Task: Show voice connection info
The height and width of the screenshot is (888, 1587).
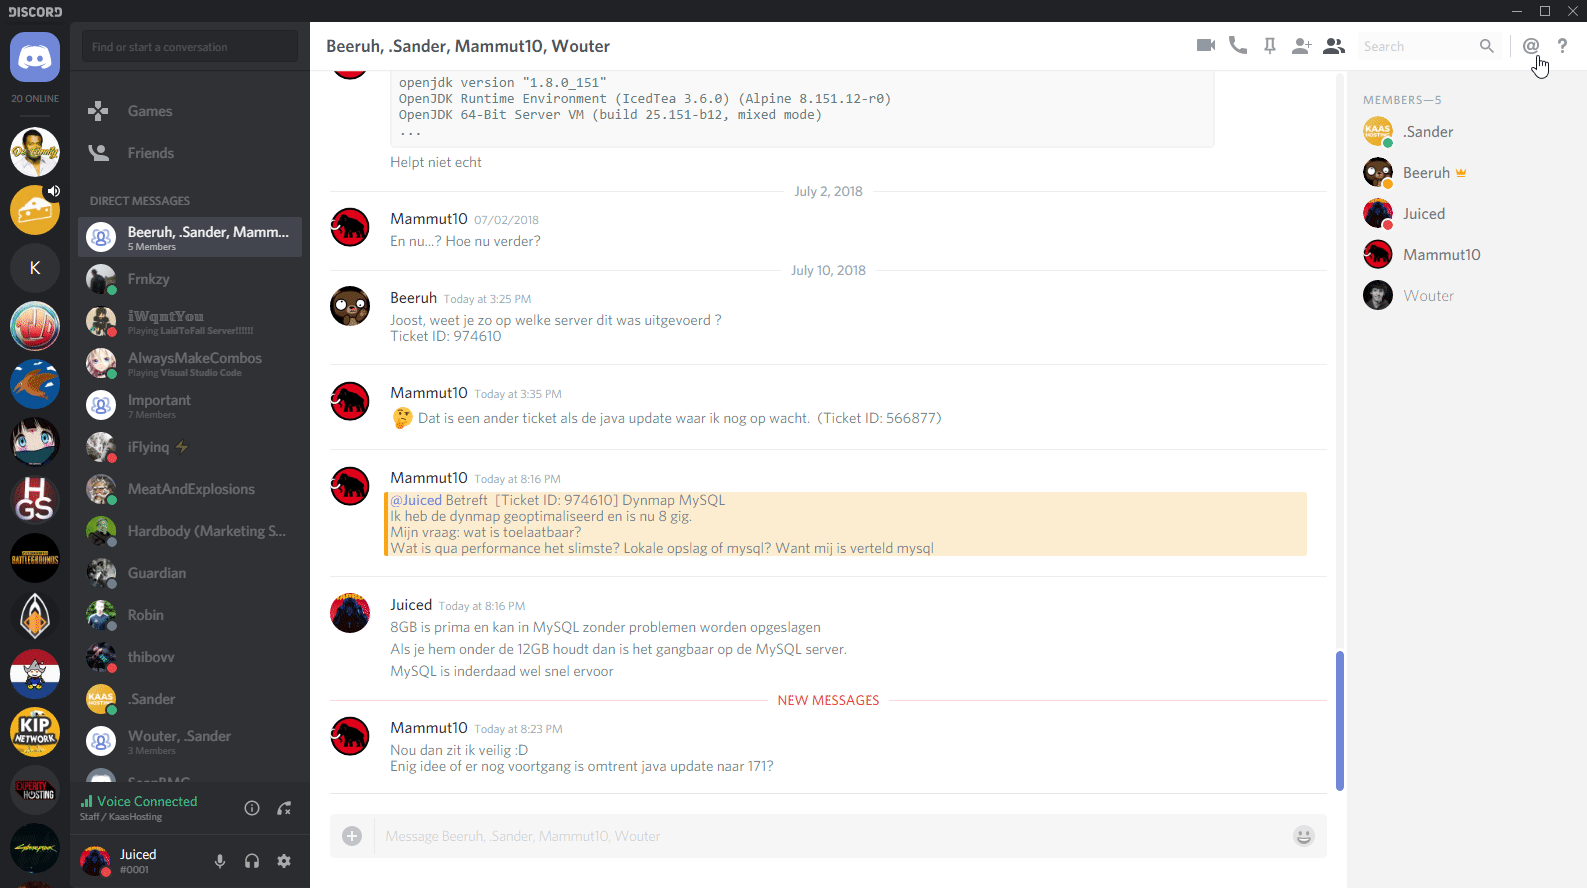Action: tap(252, 808)
